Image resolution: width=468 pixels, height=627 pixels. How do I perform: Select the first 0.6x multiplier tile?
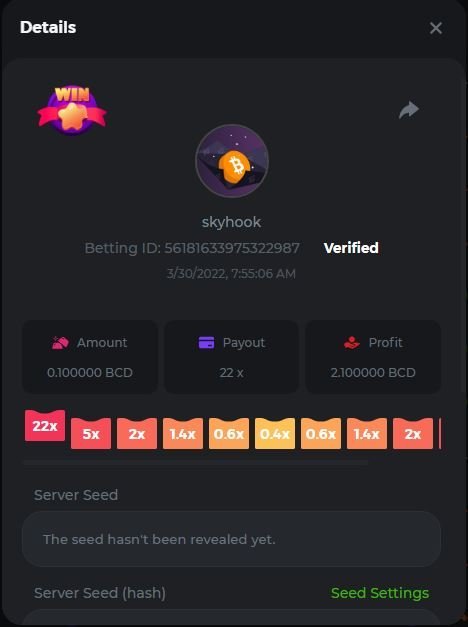(x=229, y=433)
